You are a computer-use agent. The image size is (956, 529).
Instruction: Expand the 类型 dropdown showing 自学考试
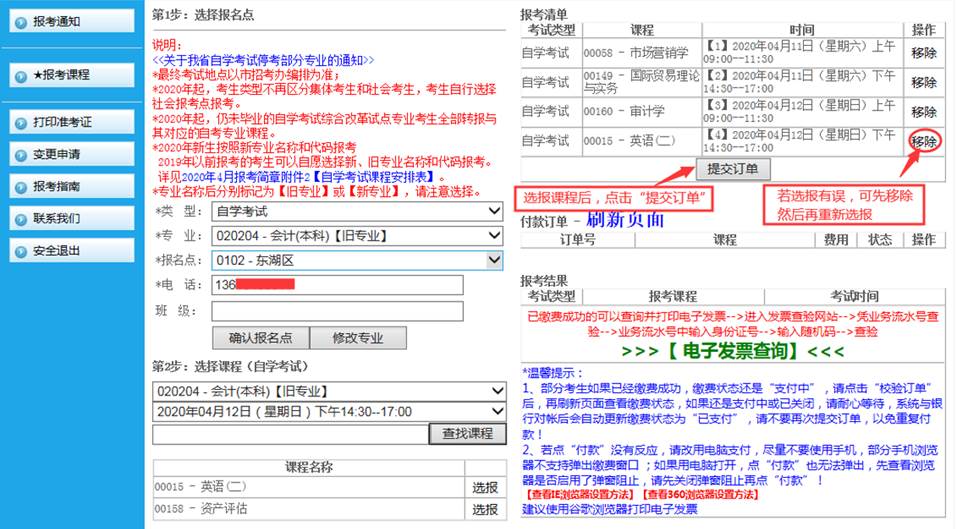click(357, 211)
